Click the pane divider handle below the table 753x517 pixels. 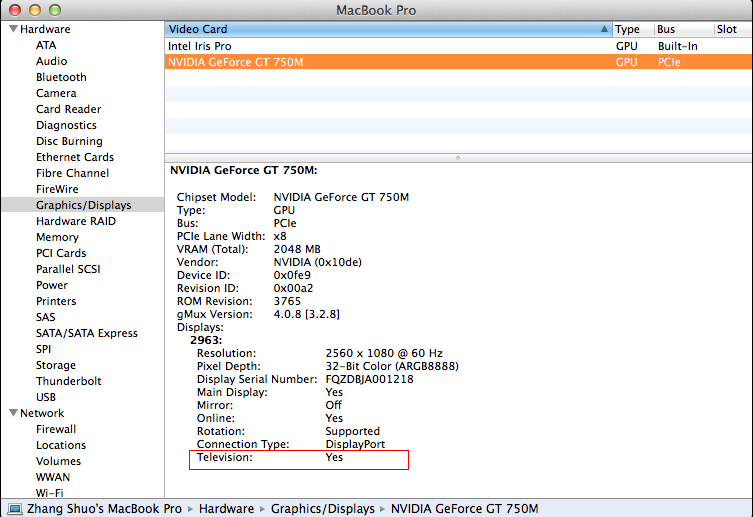coord(458,157)
